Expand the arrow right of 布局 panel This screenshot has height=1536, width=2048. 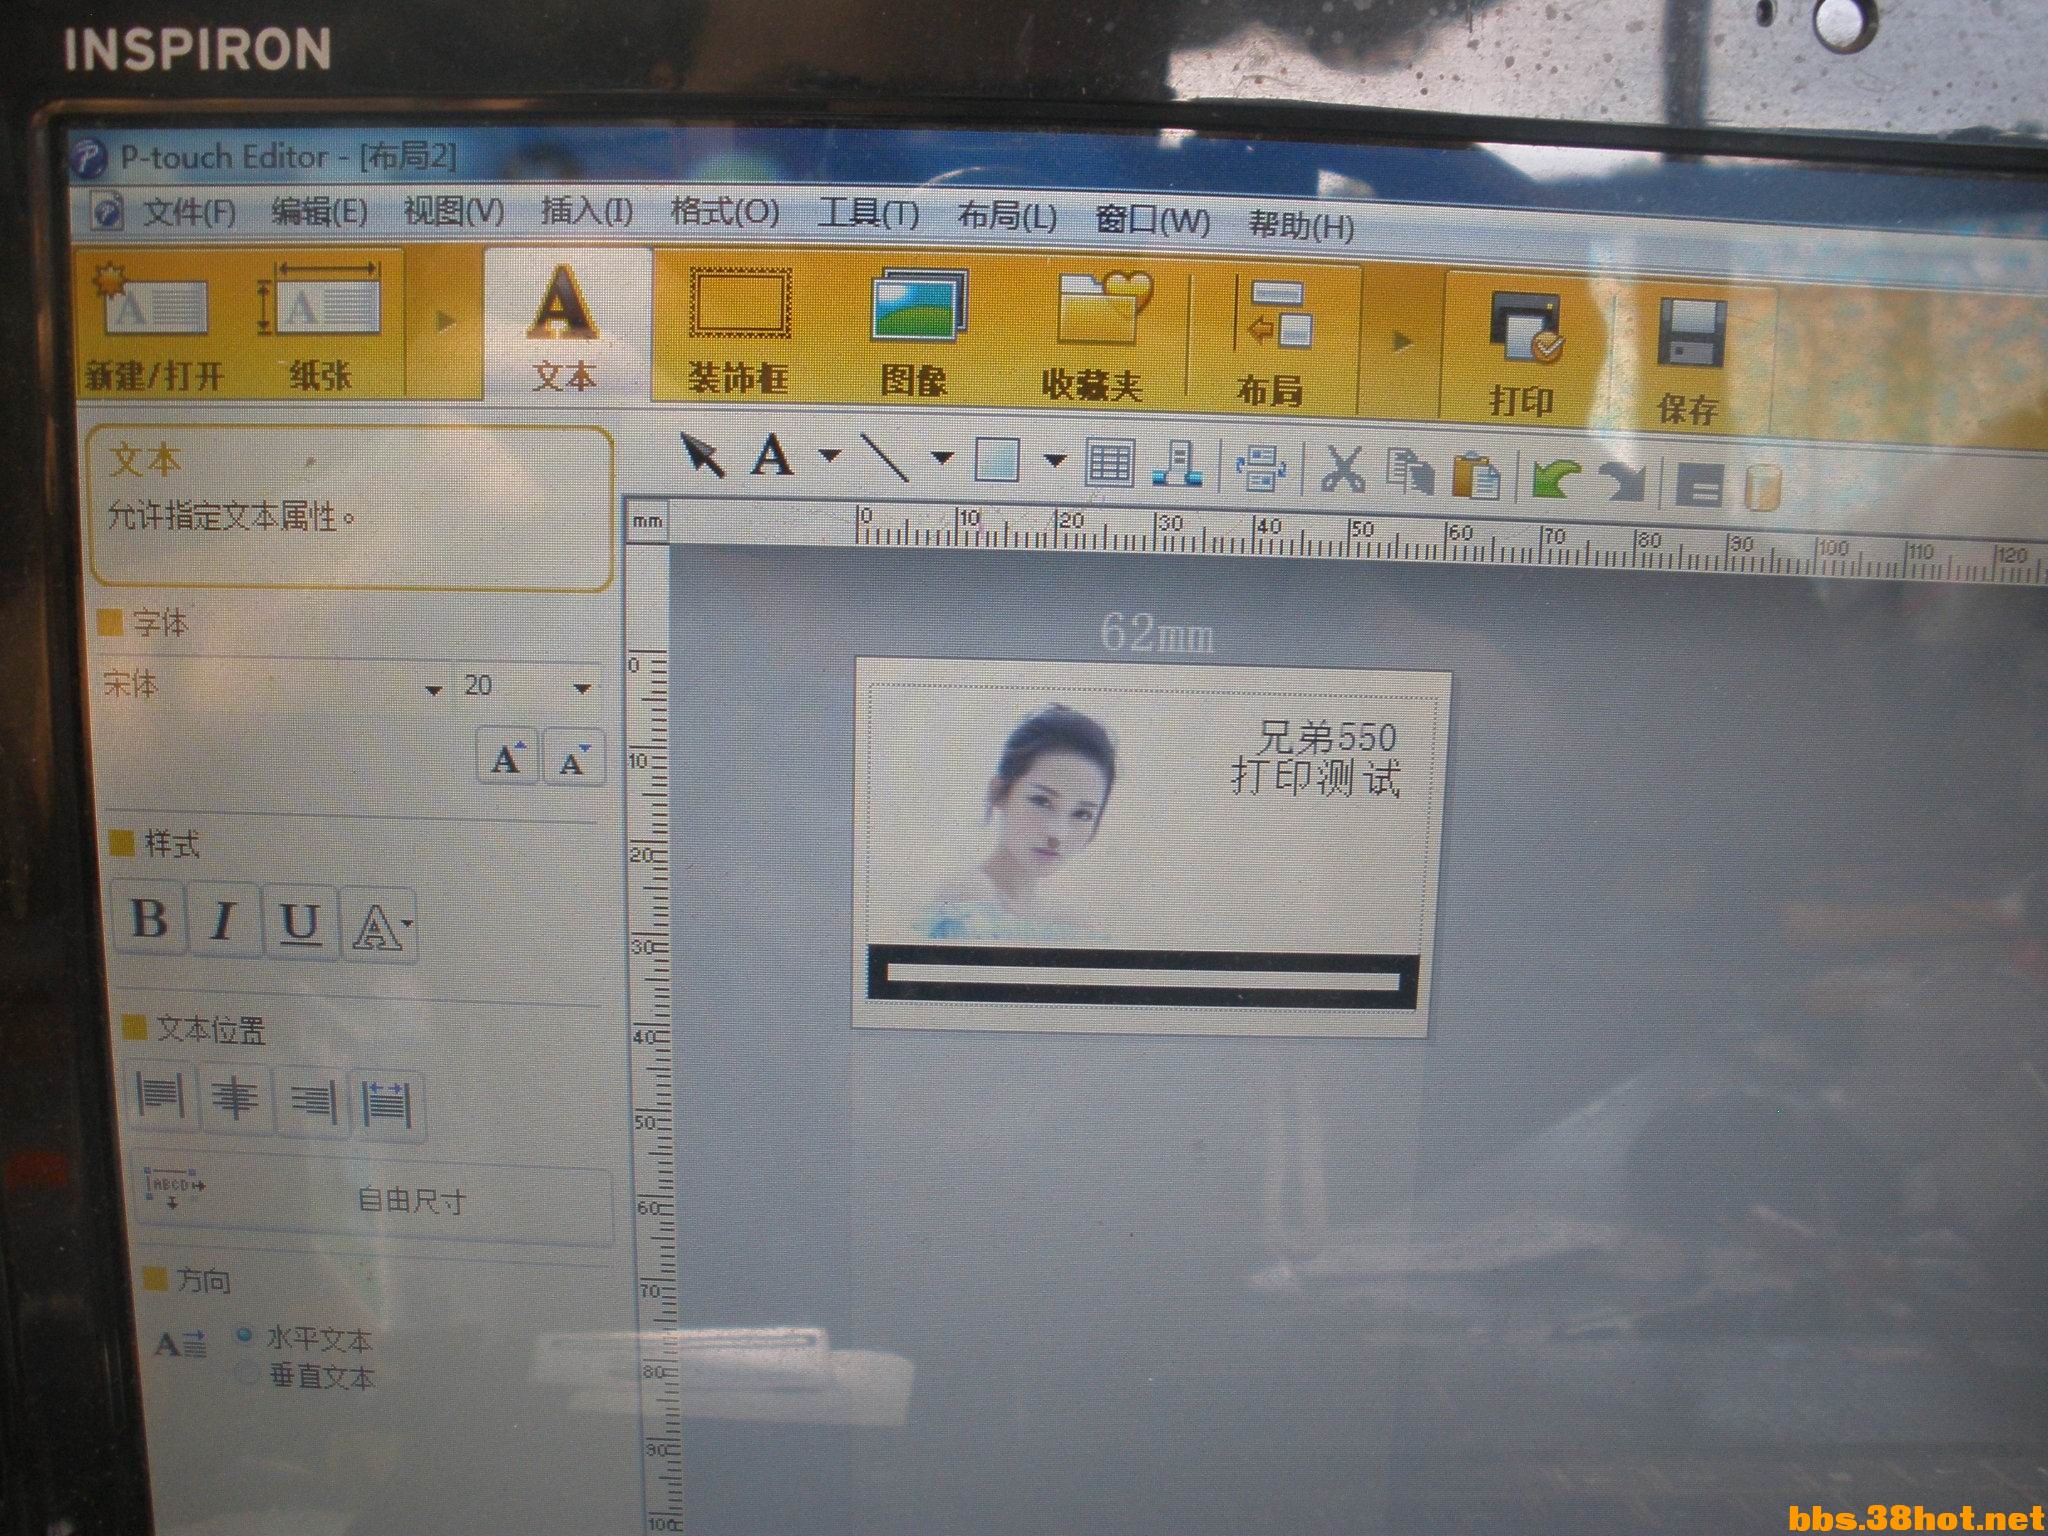tap(1403, 342)
